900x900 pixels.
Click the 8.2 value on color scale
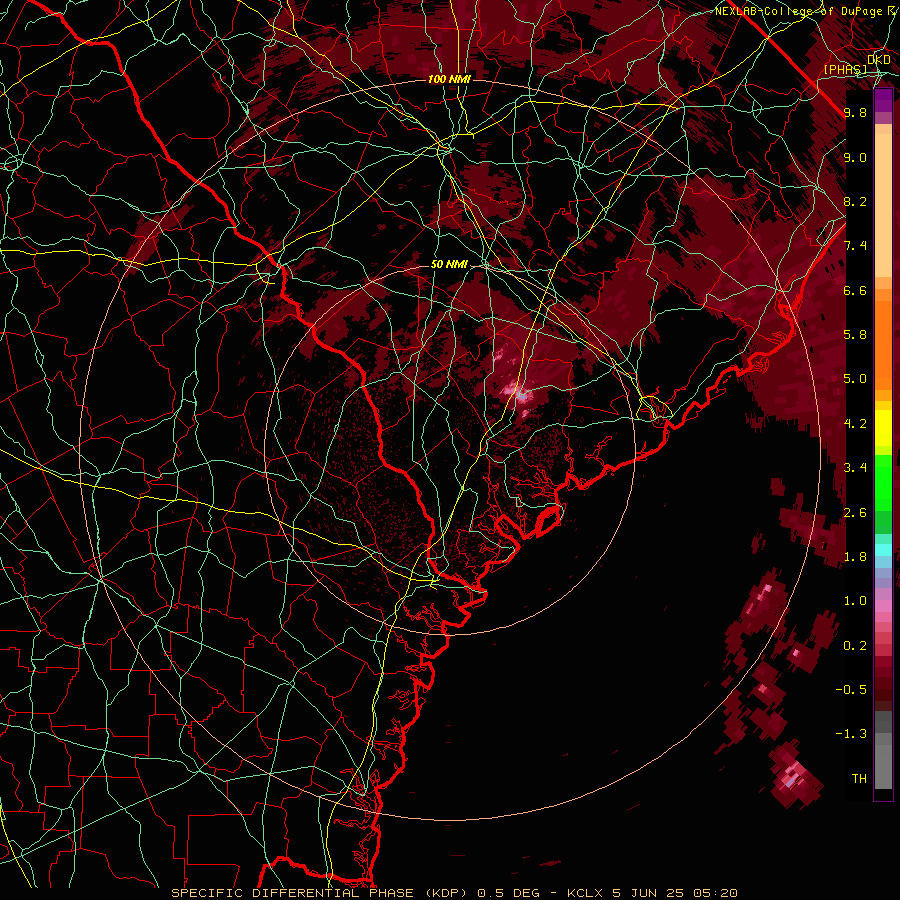coord(855,201)
